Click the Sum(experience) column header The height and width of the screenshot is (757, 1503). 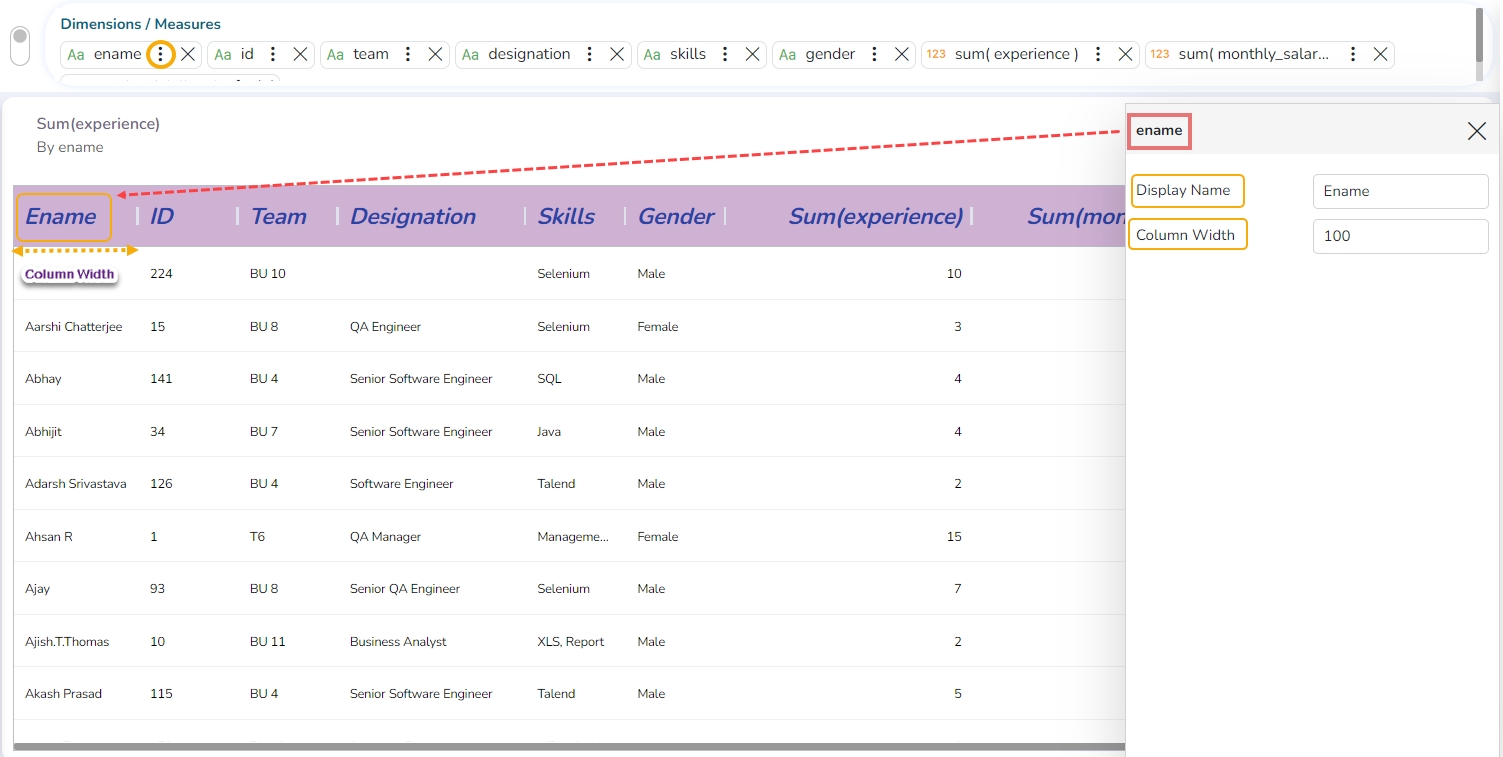(875, 217)
